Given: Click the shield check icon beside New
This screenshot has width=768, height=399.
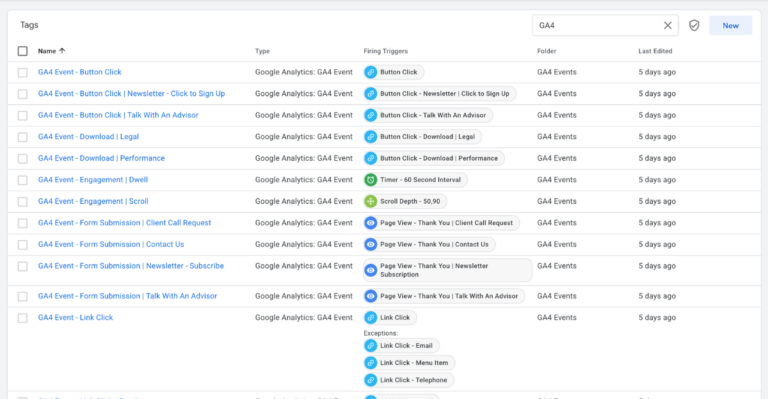Looking at the screenshot, I should click(694, 25).
